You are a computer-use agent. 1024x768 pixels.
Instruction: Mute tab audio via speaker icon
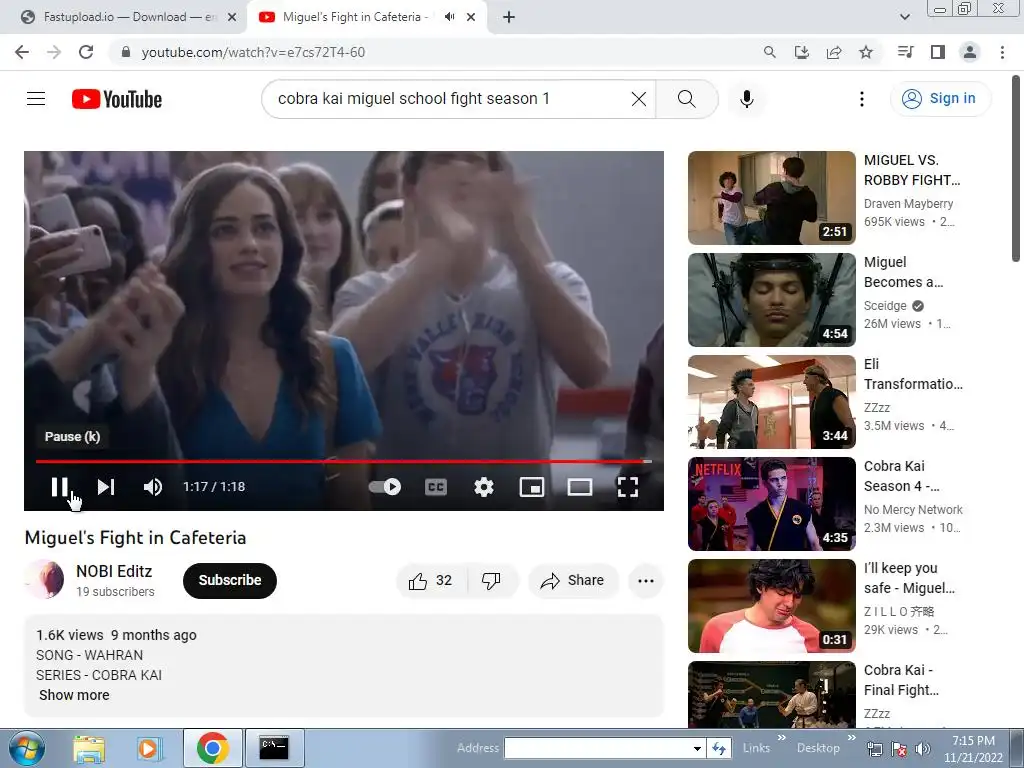tap(449, 17)
